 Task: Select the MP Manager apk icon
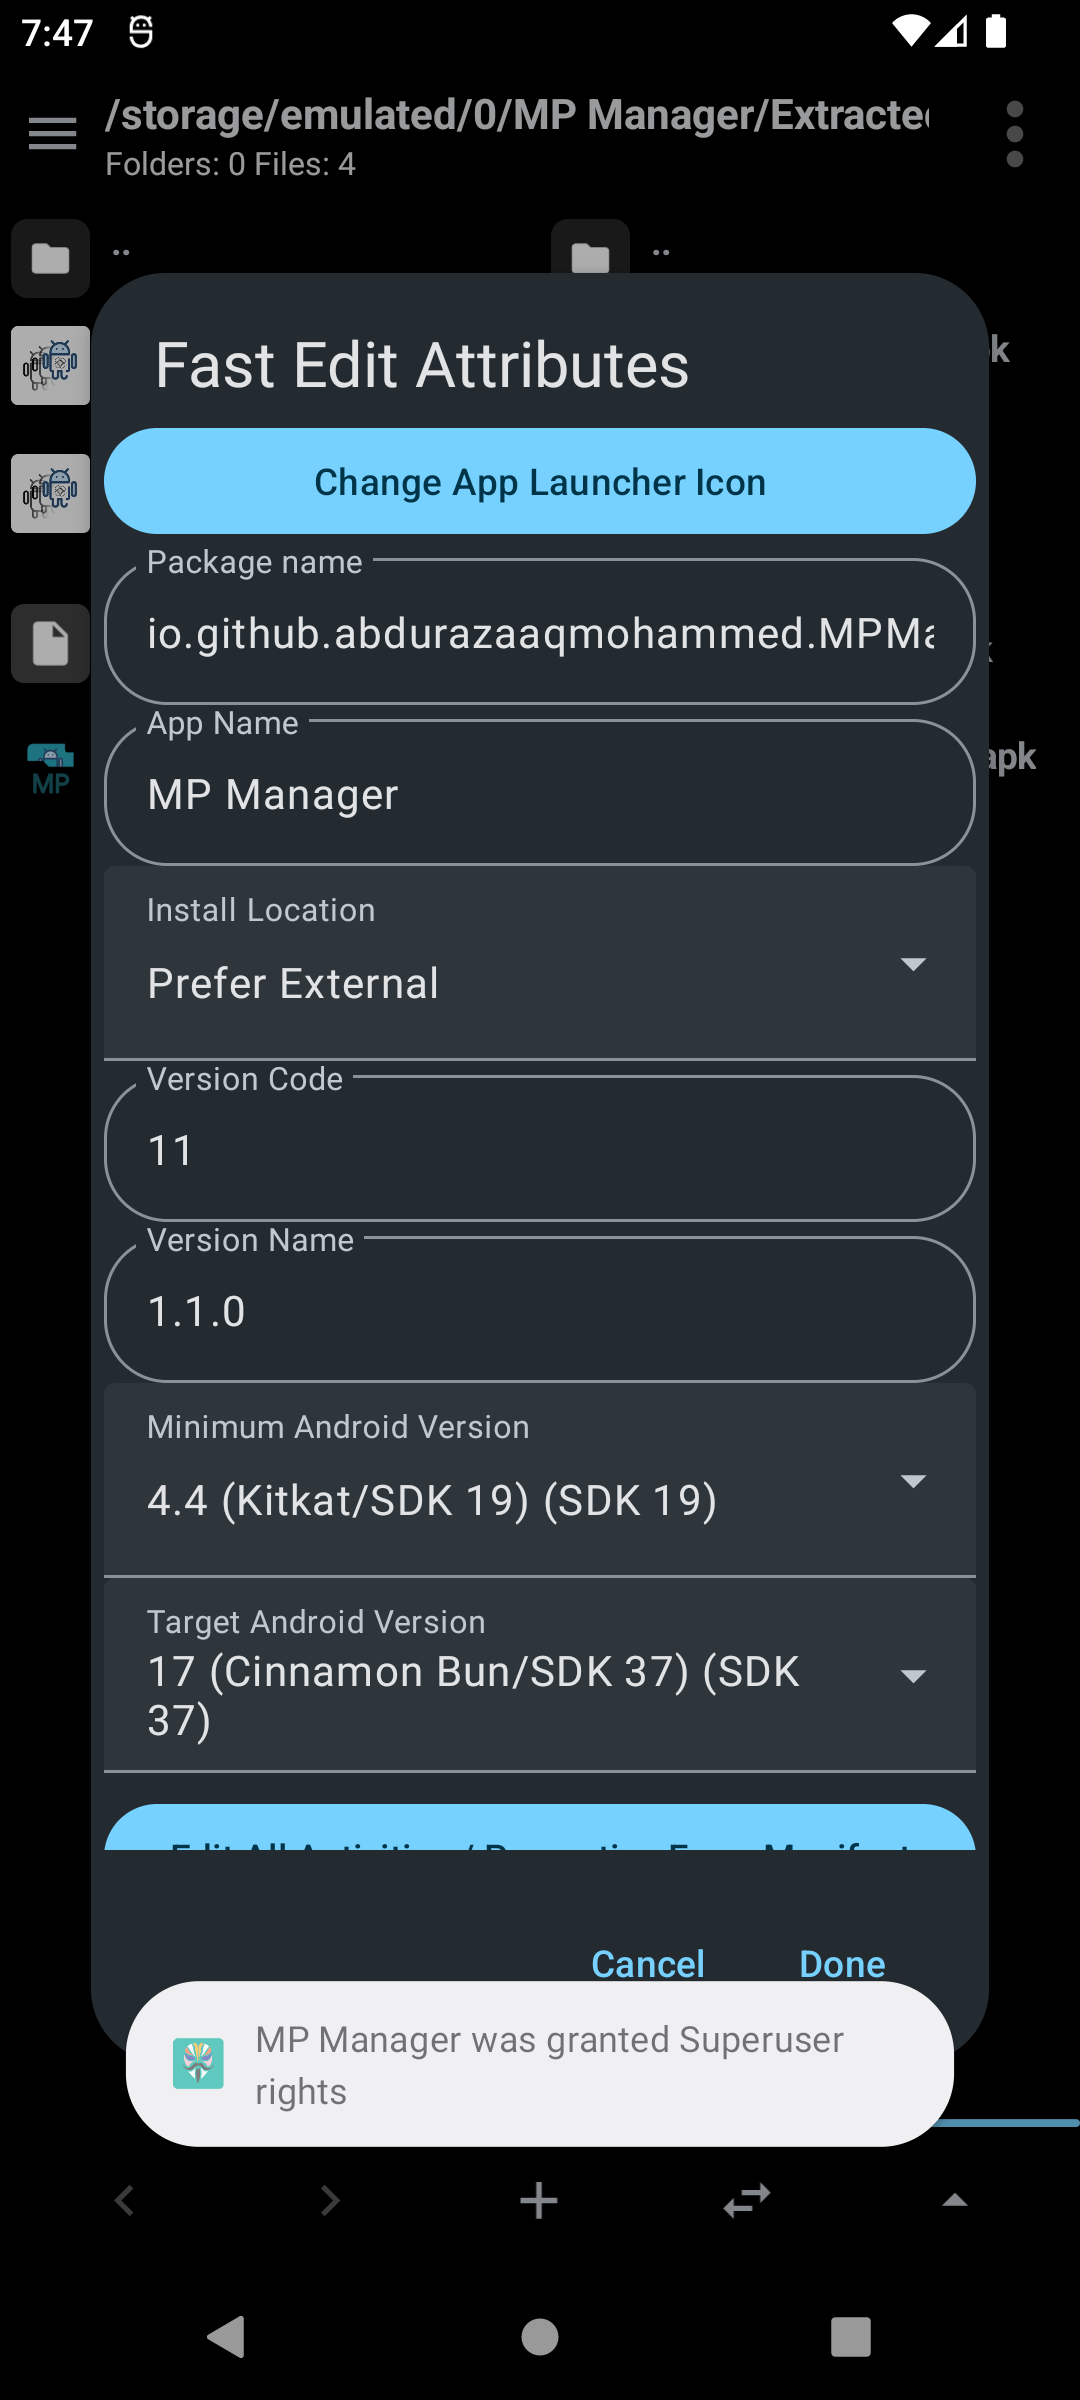click(50, 770)
